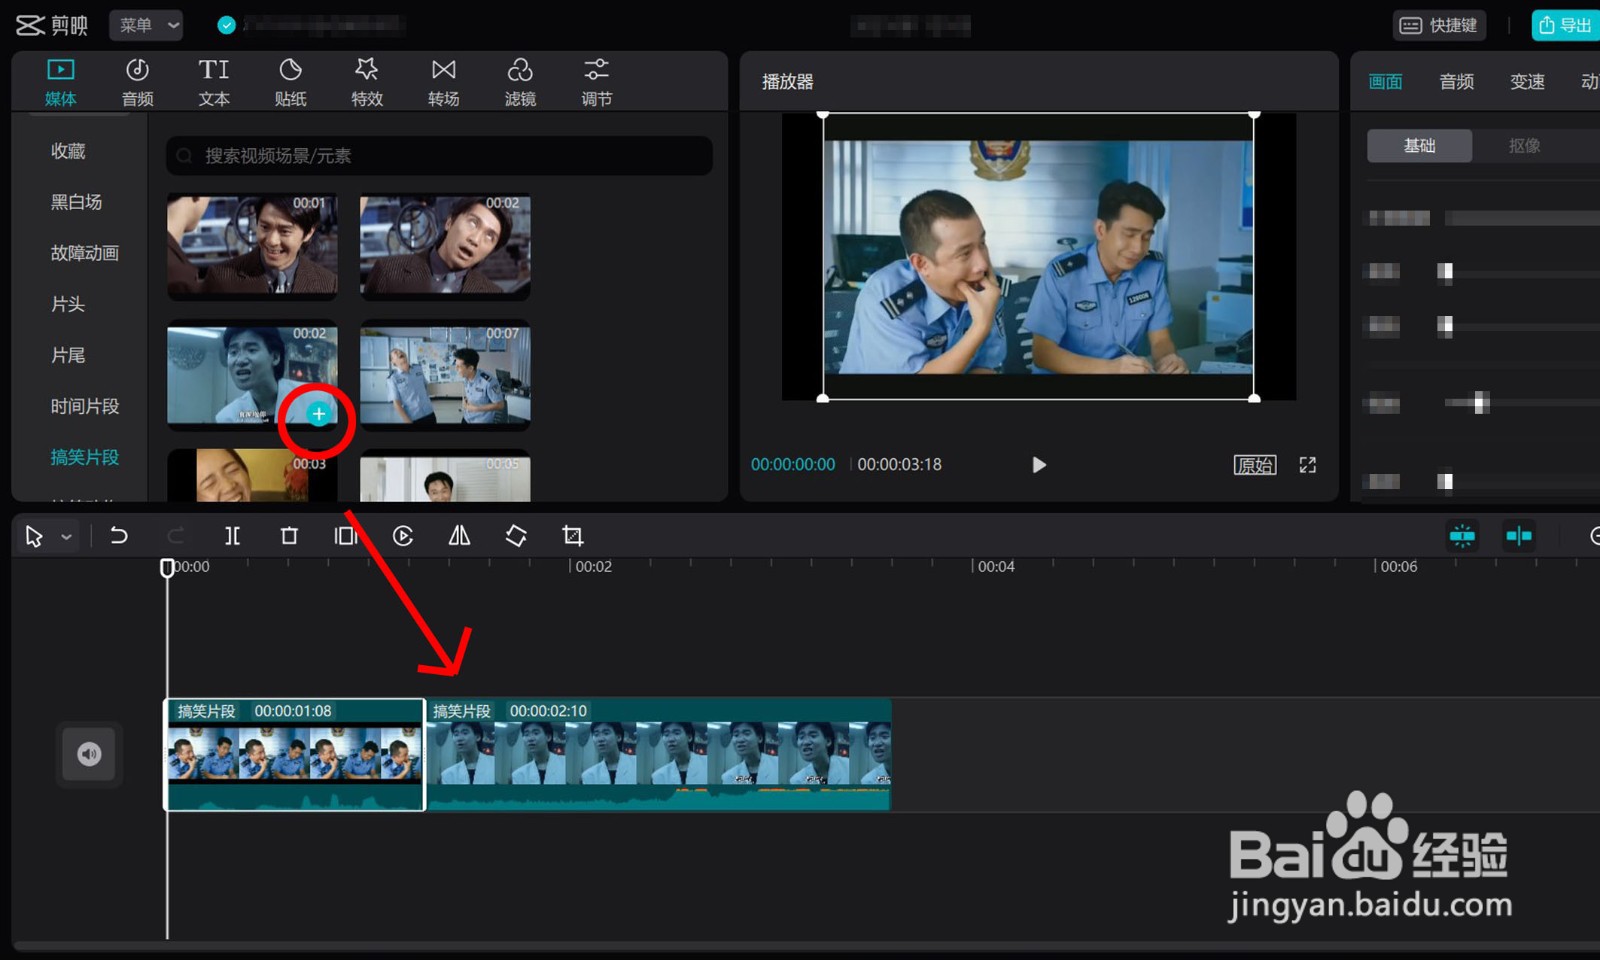
Task: Select the 00:00:01:08 timeline clip
Action: [295, 755]
